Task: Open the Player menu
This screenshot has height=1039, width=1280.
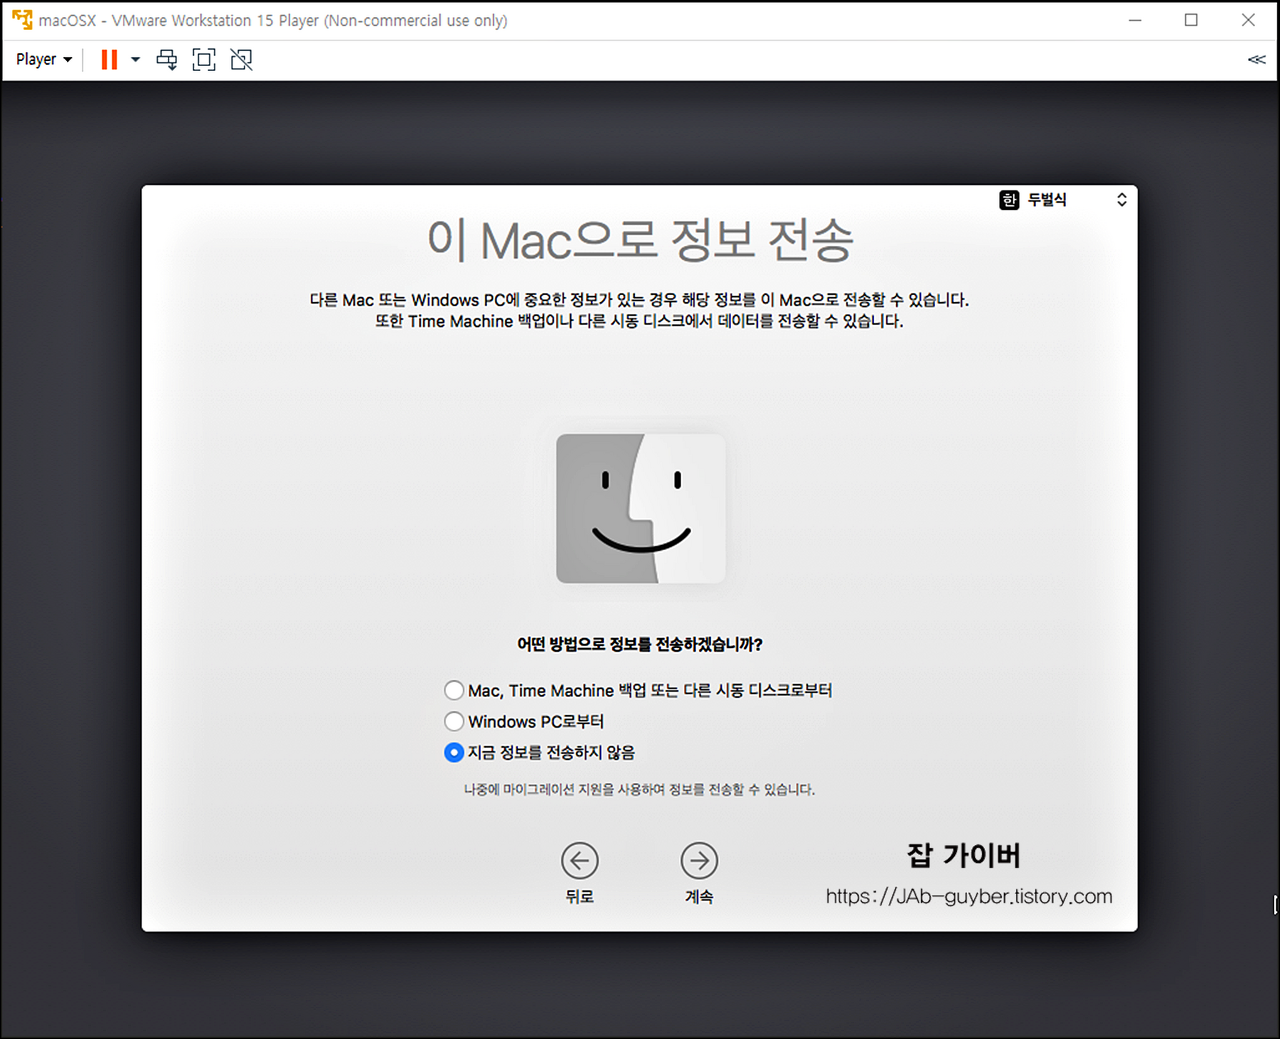Action: tap(44, 60)
